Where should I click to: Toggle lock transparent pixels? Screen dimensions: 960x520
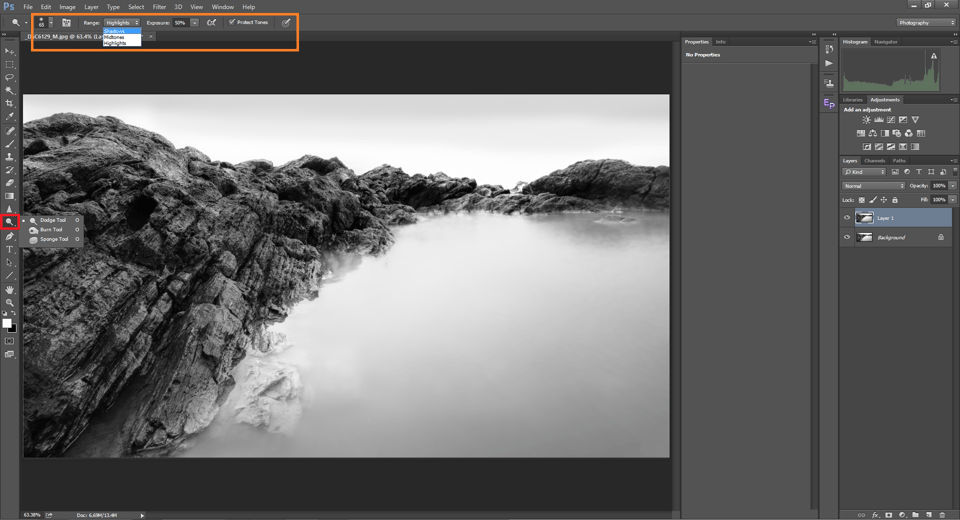click(x=862, y=200)
